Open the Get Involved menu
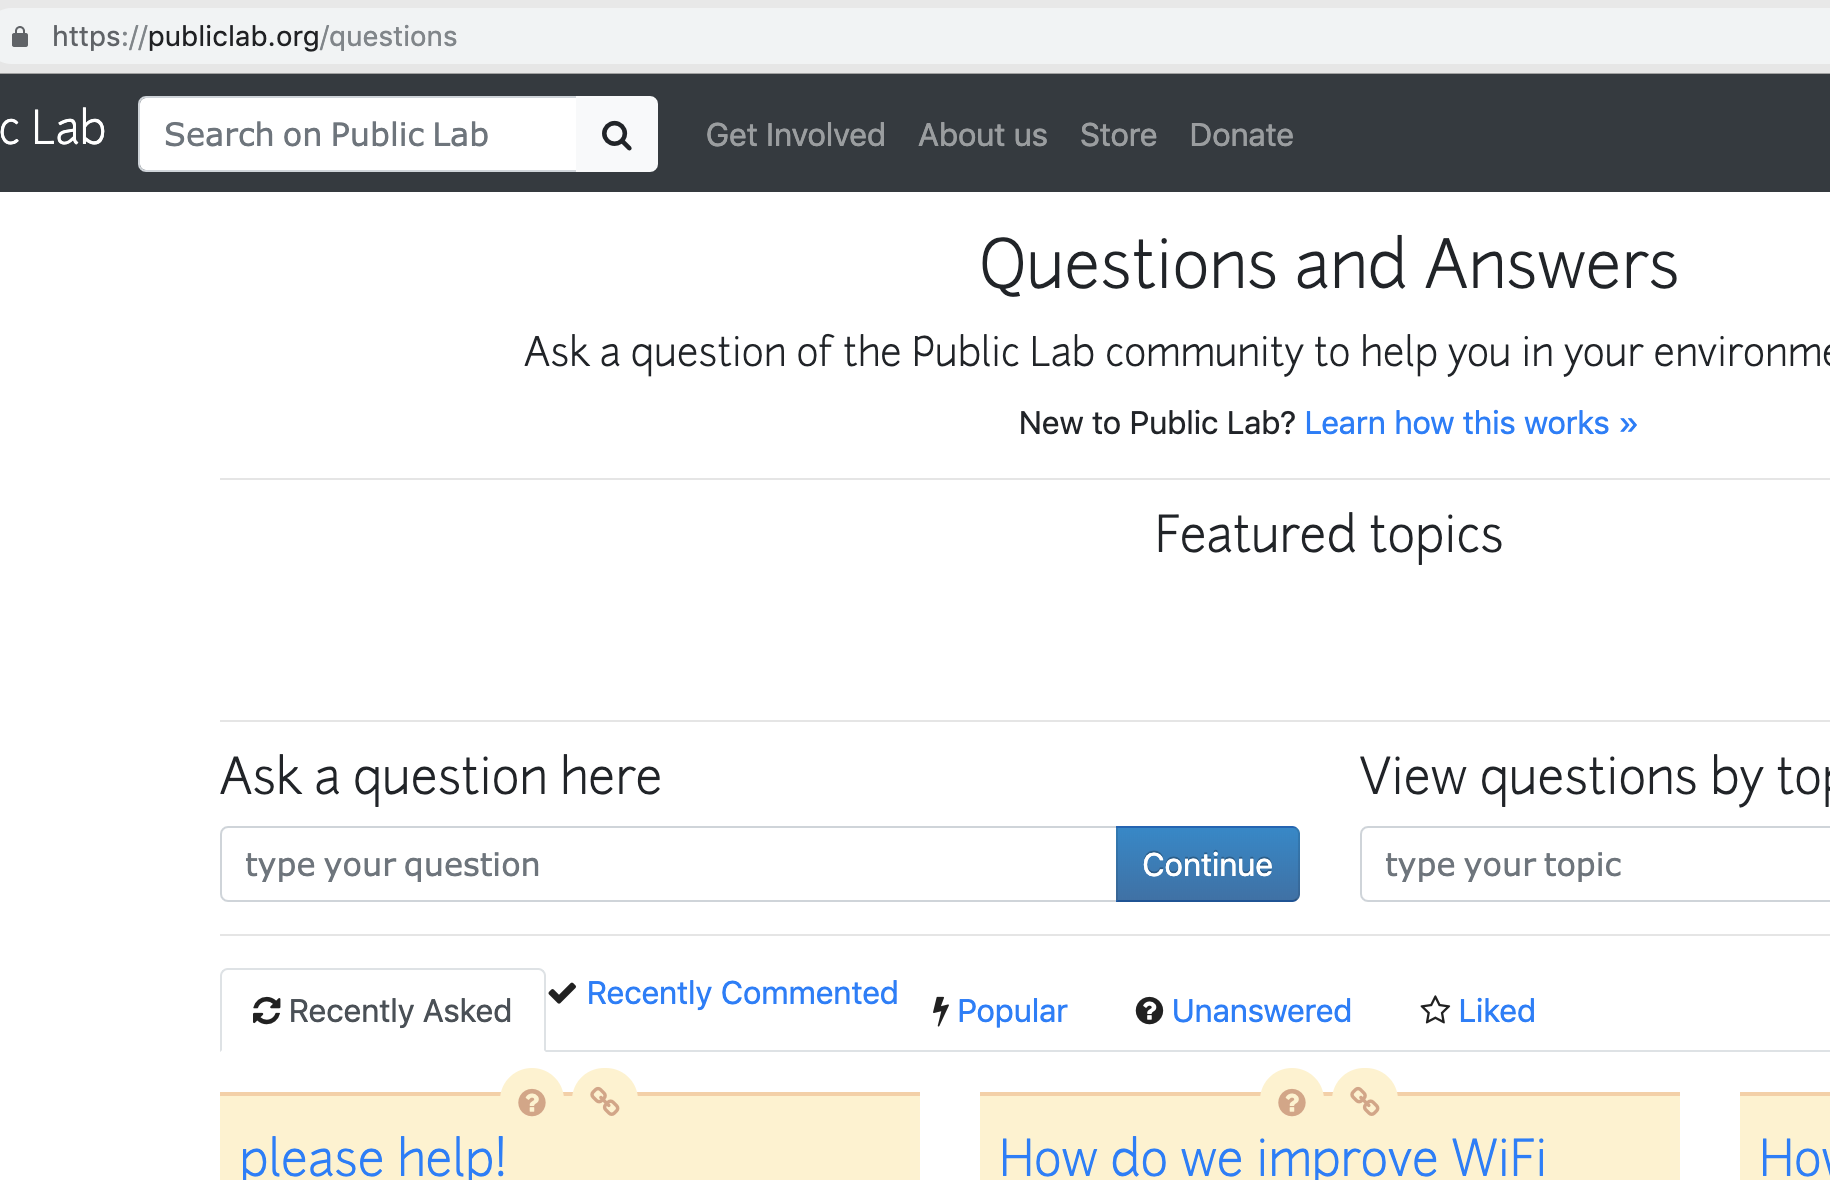This screenshot has height=1180, width=1830. pyautogui.click(x=795, y=134)
